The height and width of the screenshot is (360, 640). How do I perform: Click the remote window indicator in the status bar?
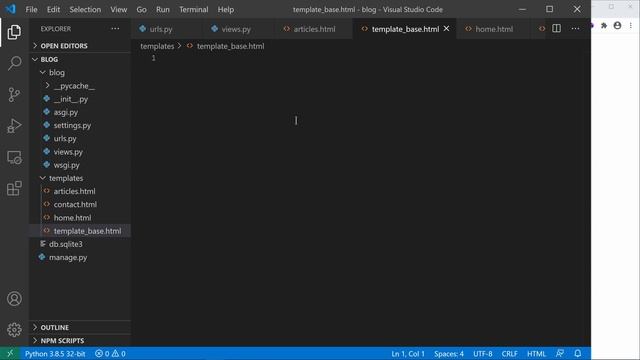10,353
